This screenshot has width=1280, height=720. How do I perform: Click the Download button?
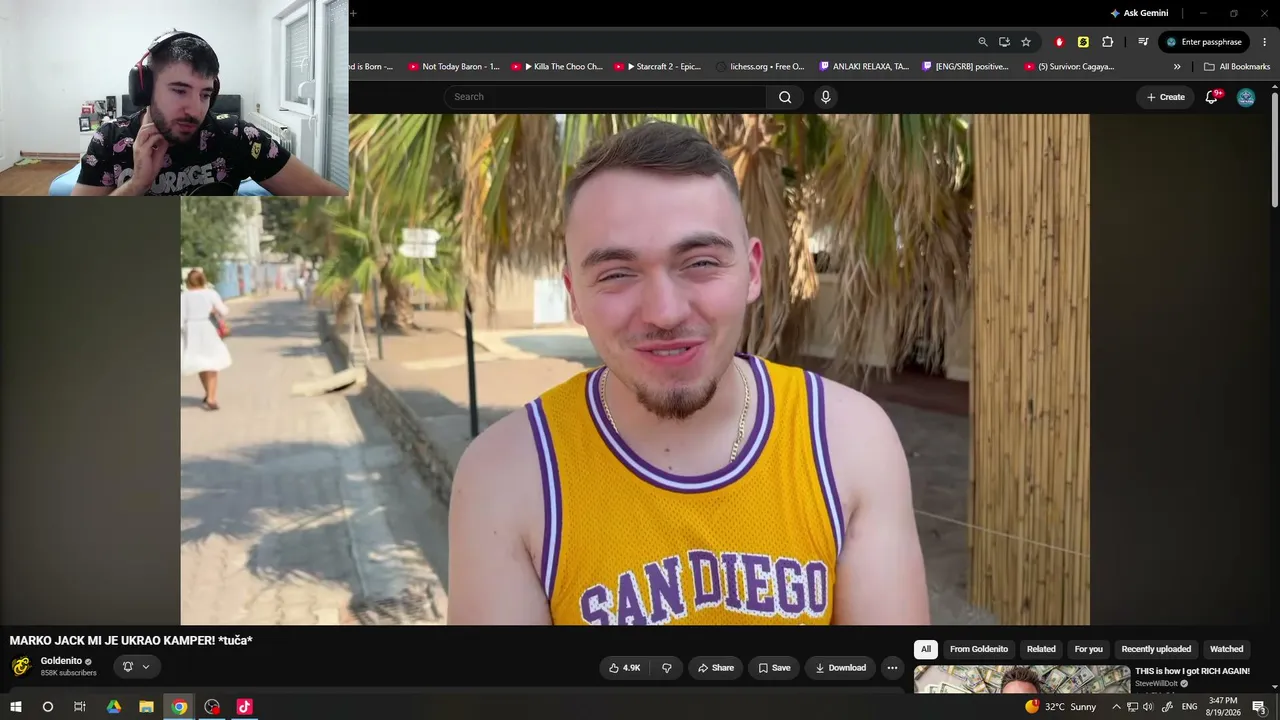click(840, 668)
